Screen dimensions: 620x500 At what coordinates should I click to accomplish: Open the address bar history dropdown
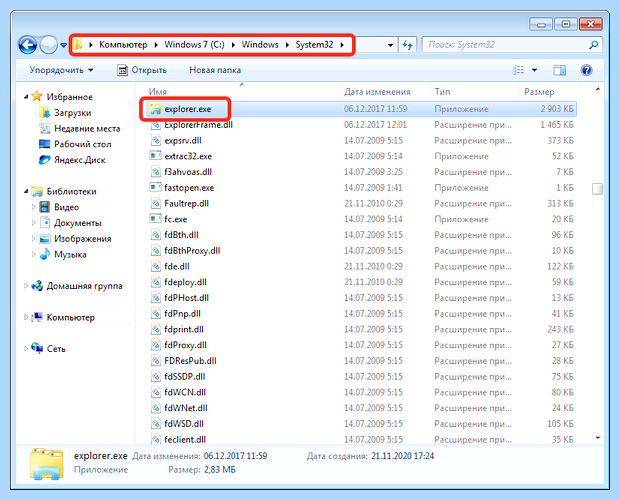click(390, 45)
